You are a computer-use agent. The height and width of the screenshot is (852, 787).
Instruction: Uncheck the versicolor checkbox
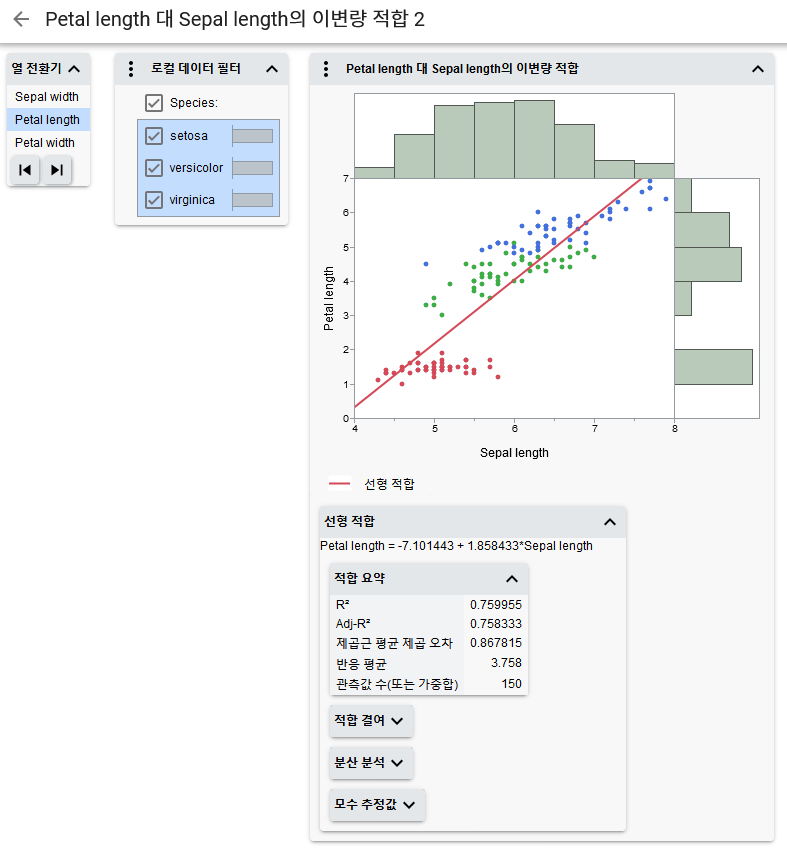(154, 167)
